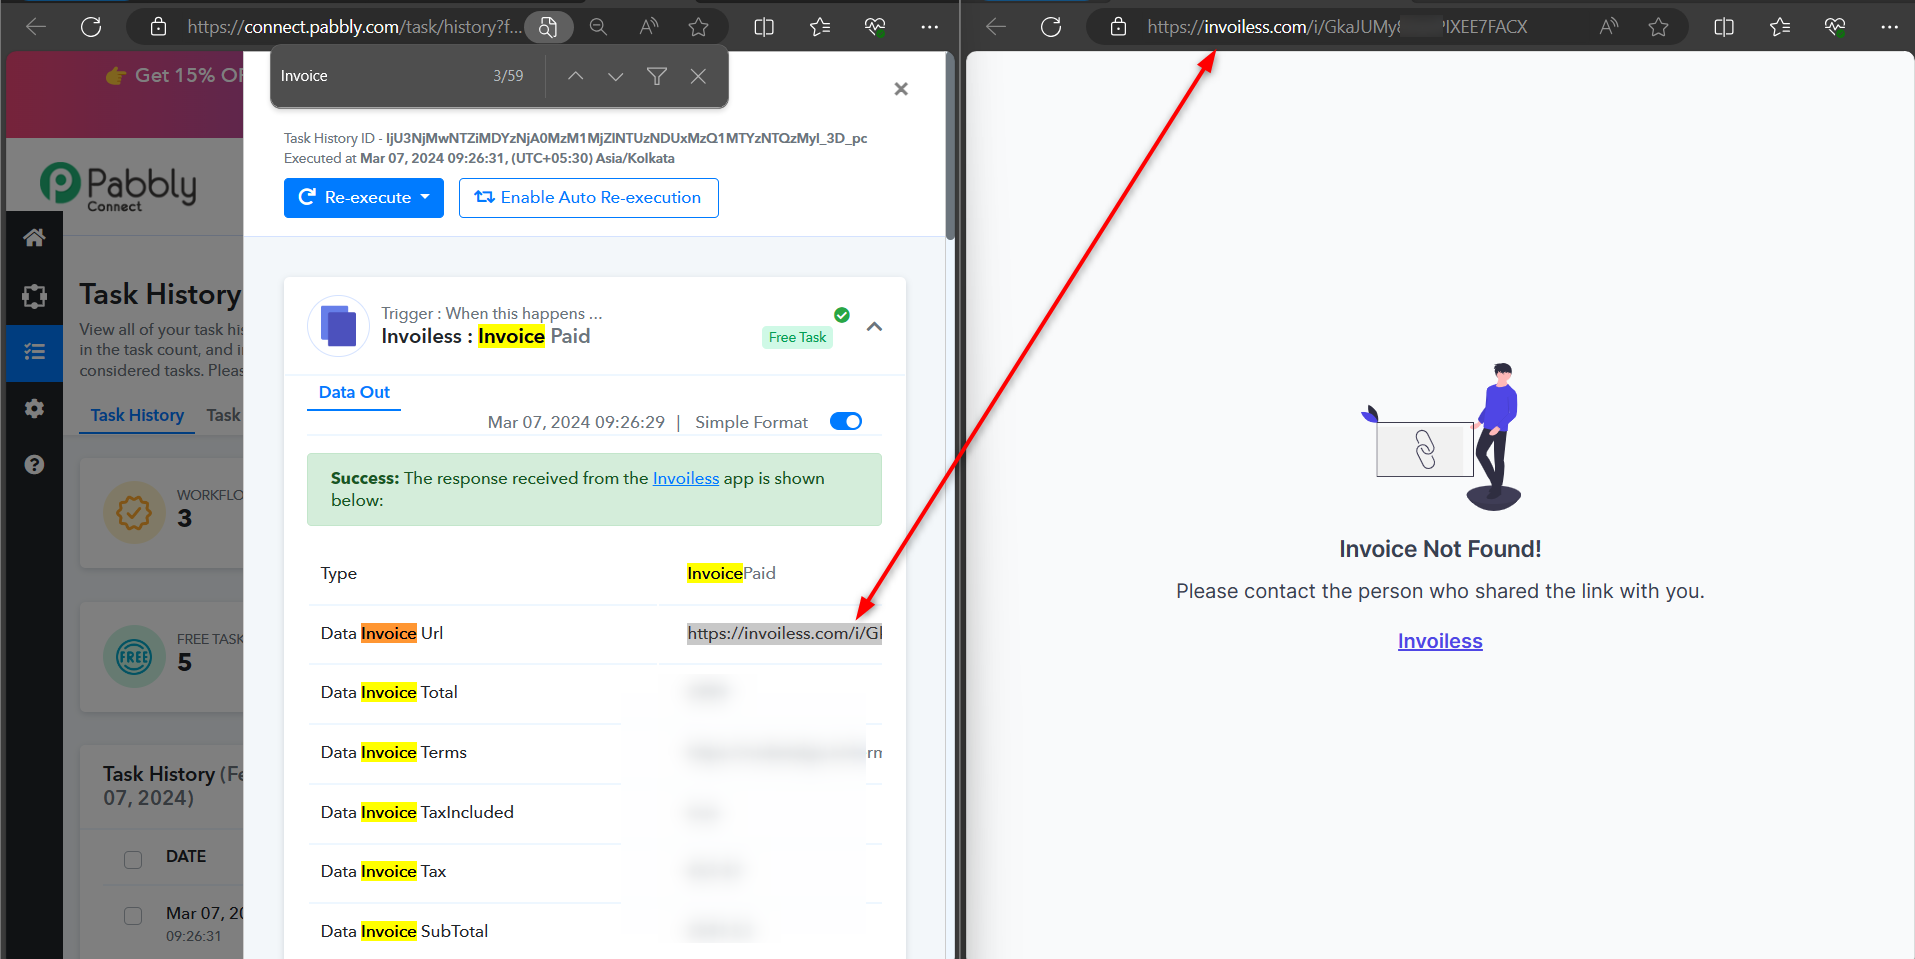The image size is (1915, 959).
Task: Favorite the Pabbly task history page
Action: click(x=699, y=27)
